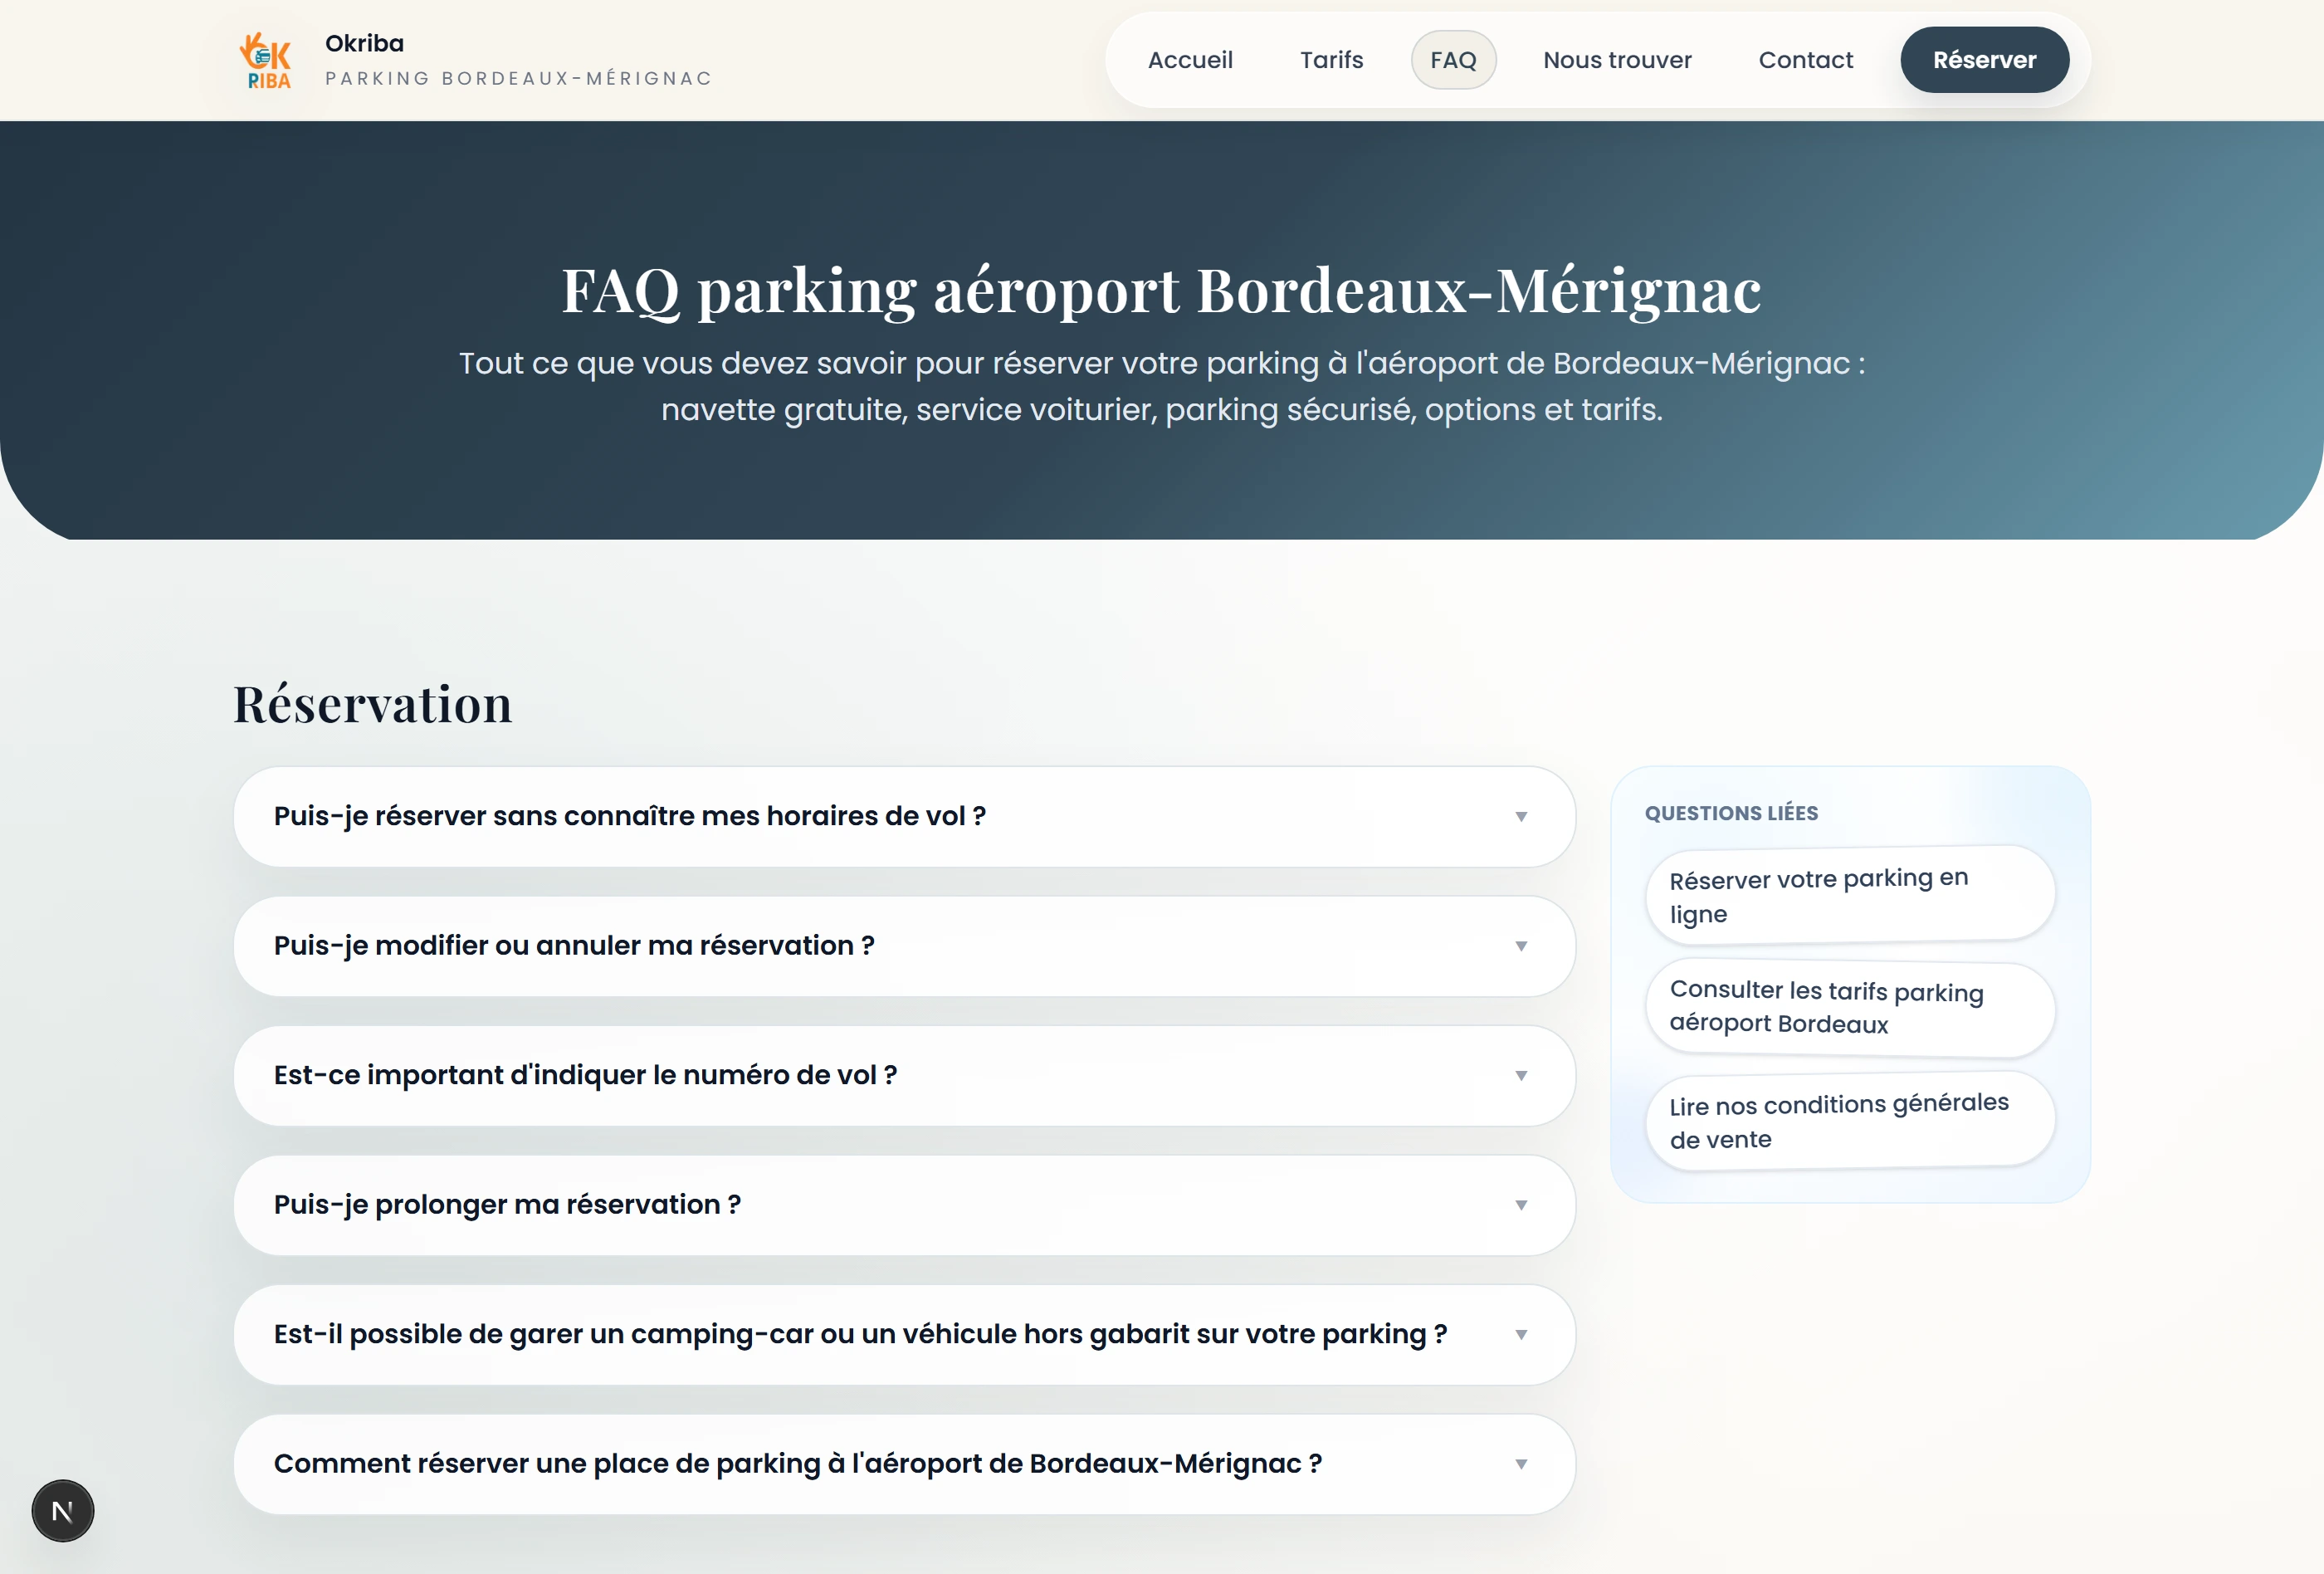Open Réserver votre parking en ligne link
The height and width of the screenshot is (1574, 2324).
coord(1850,895)
